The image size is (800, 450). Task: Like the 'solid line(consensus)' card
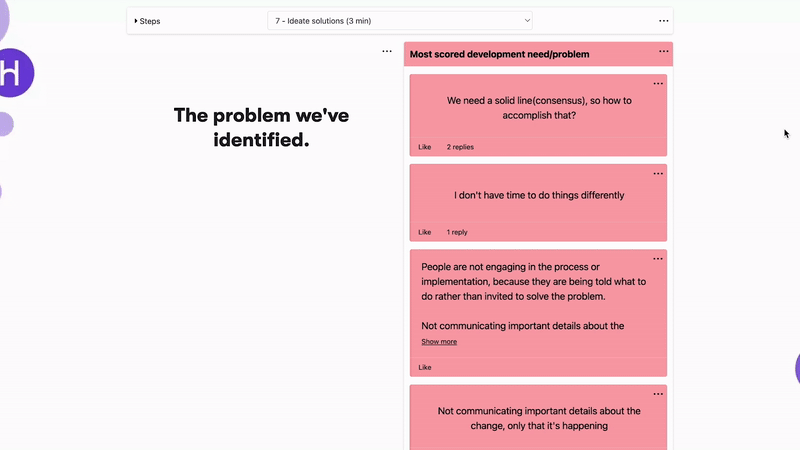tap(424, 147)
